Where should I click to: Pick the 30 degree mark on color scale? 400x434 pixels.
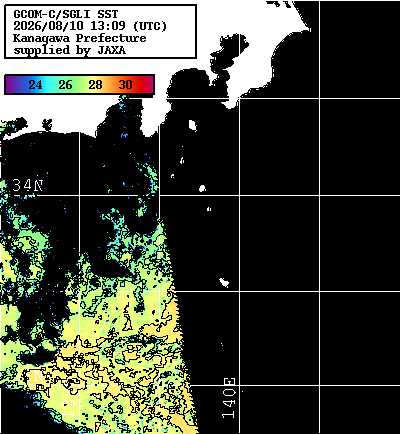[125, 85]
